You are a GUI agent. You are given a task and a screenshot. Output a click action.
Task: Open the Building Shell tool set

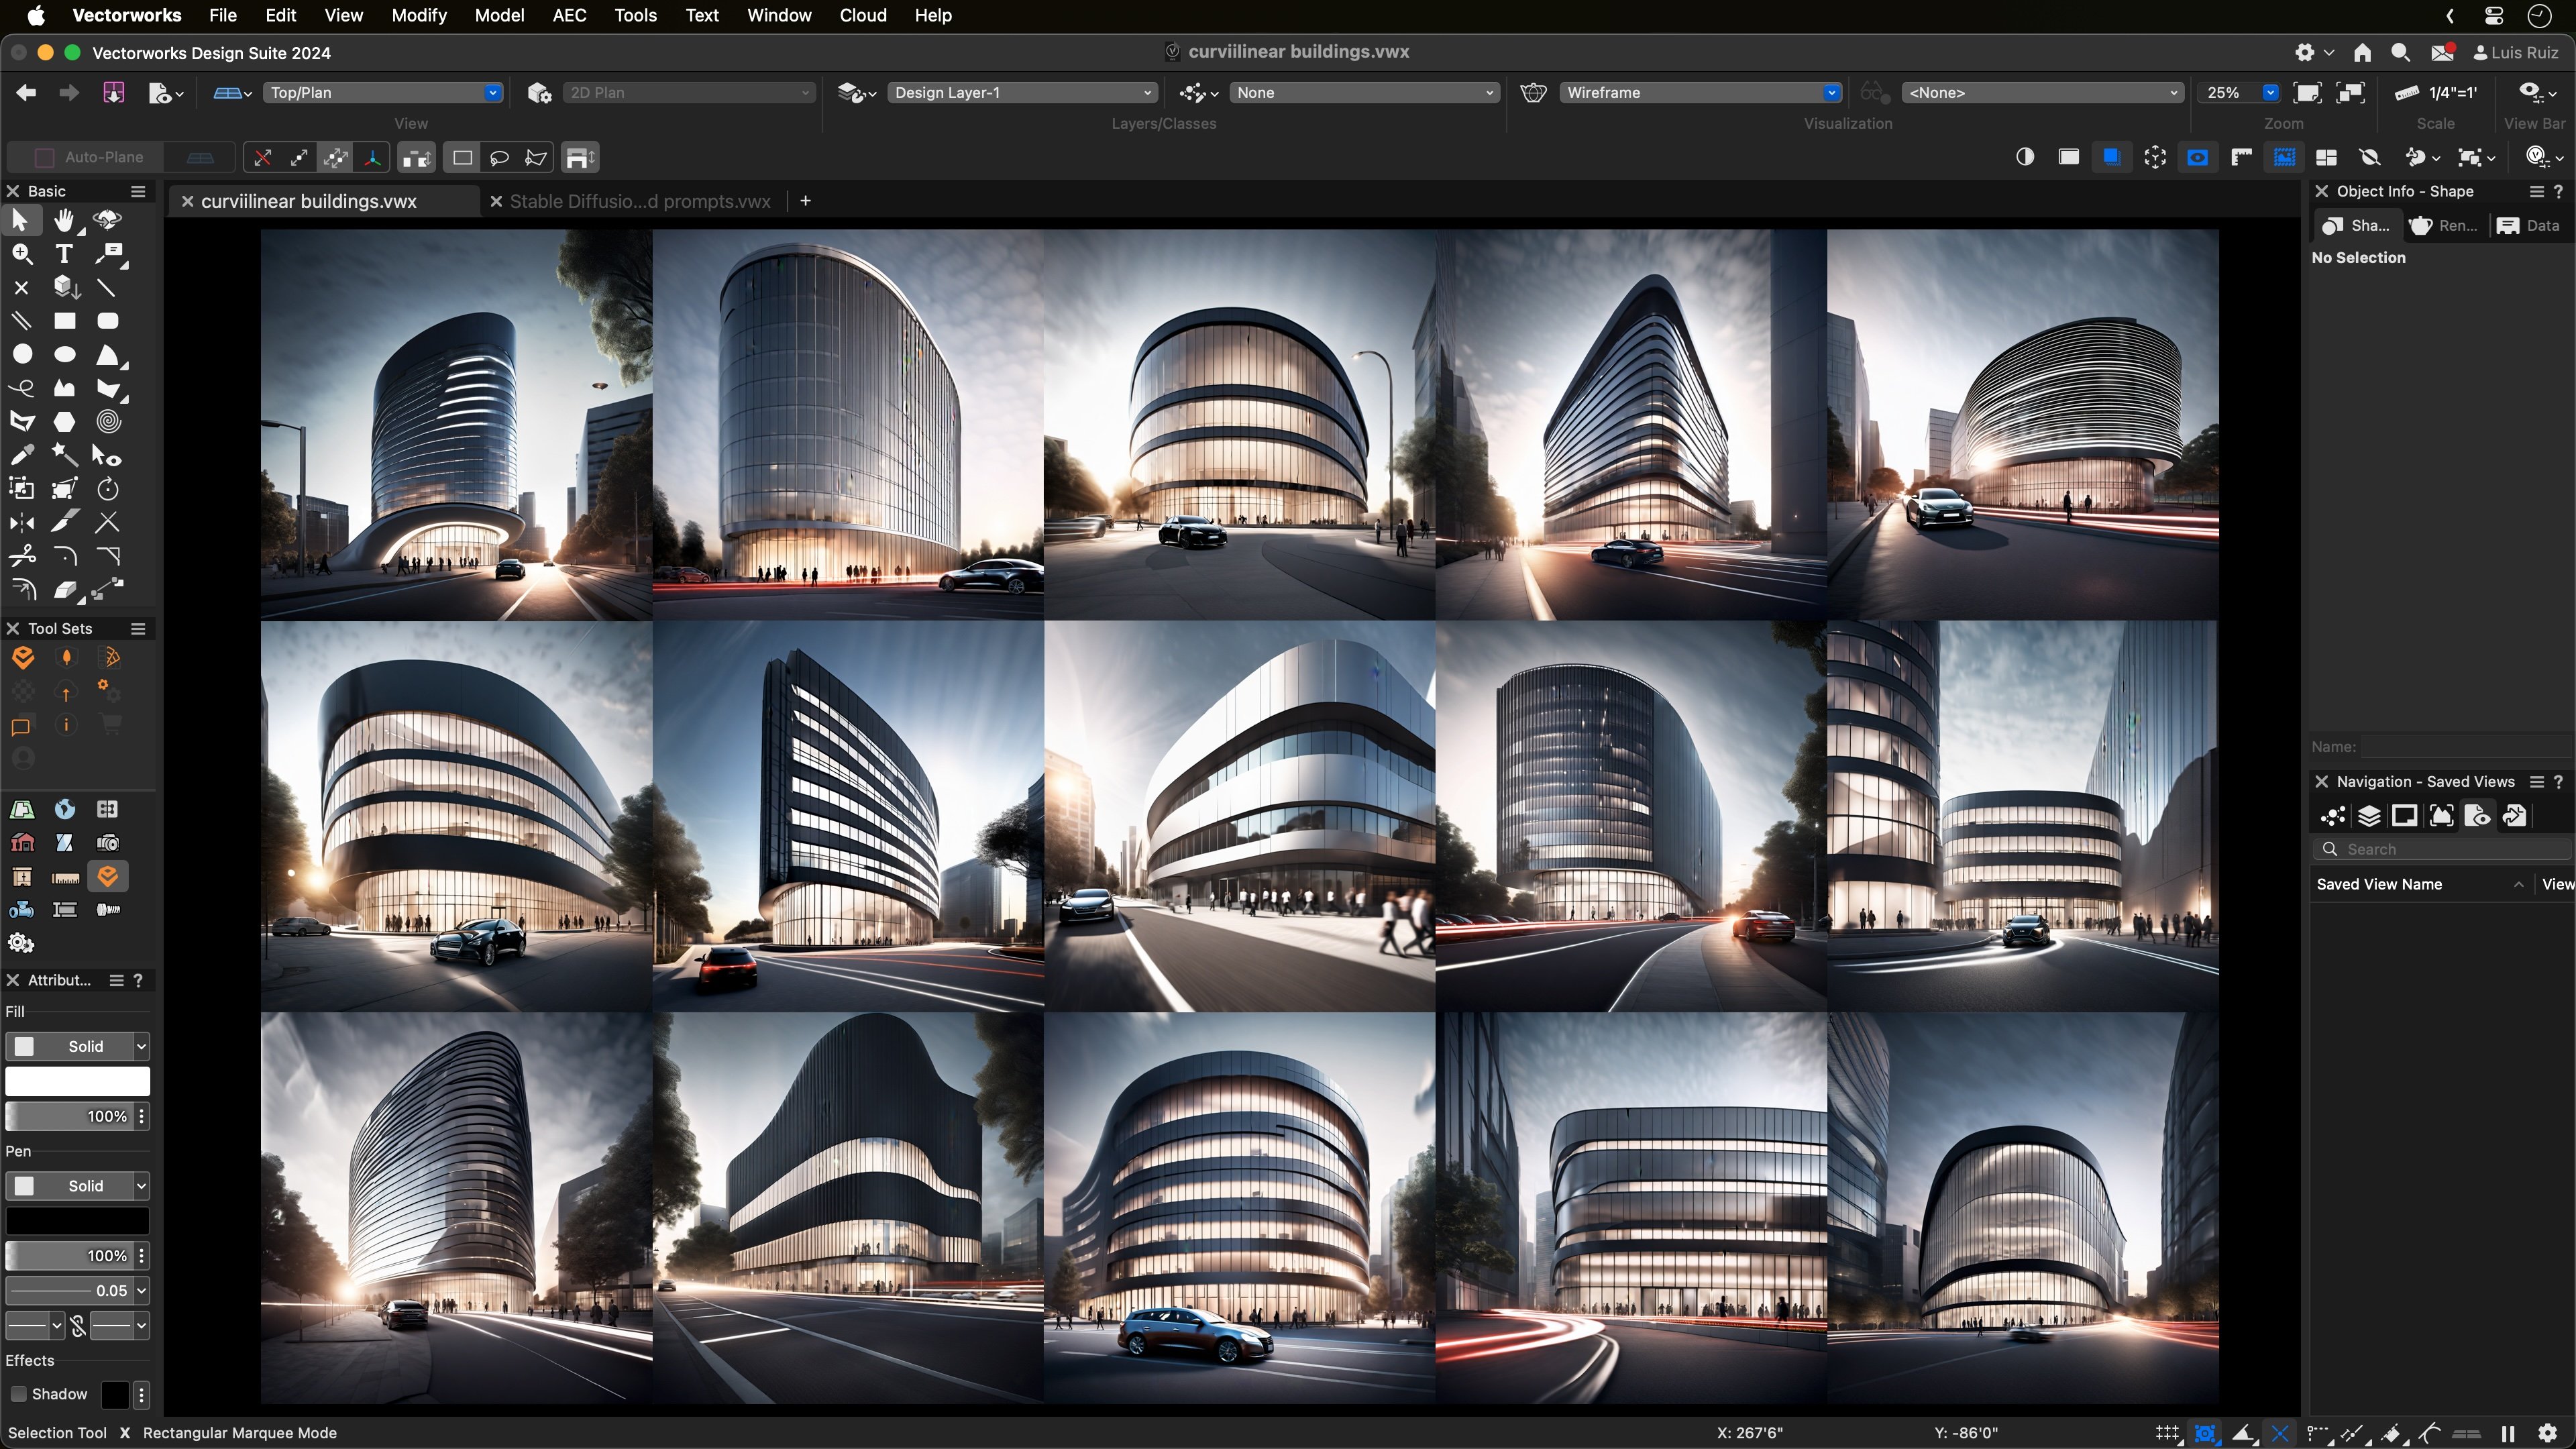pos(23,843)
